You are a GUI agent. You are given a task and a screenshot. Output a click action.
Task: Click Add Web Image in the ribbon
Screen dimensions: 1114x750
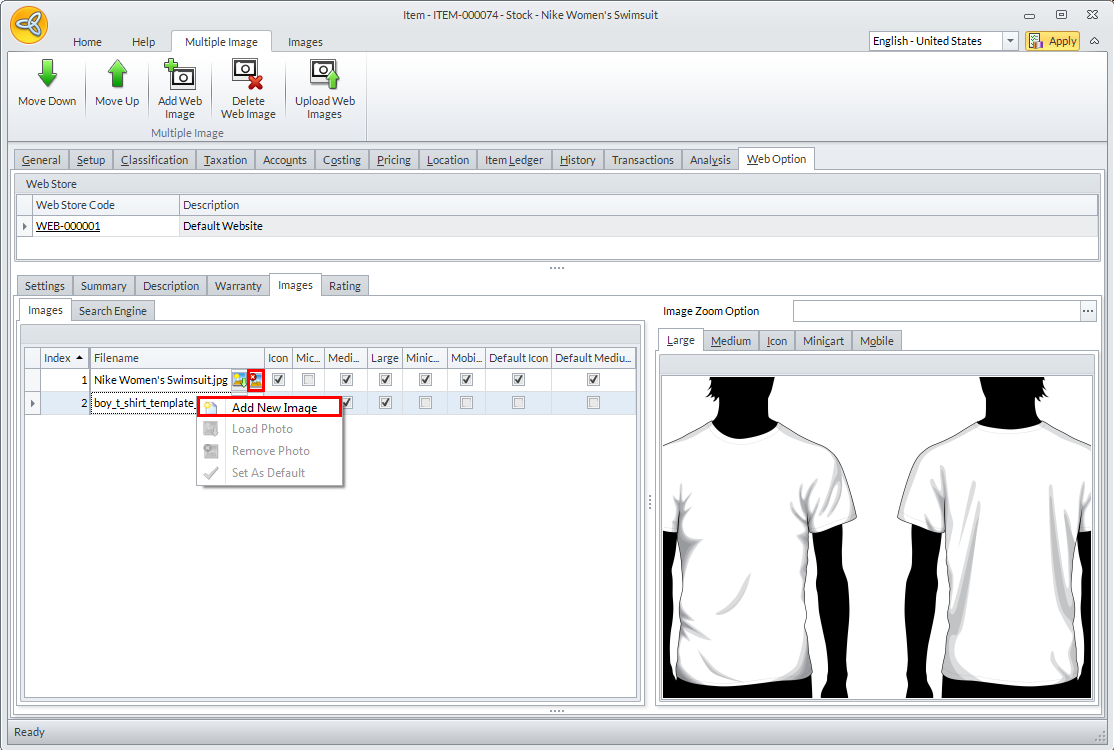coord(180,75)
